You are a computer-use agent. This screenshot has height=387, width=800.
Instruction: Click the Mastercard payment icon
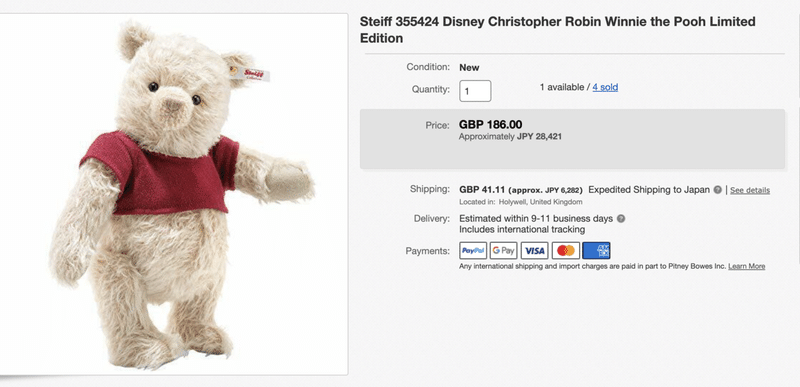coord(566,250)
